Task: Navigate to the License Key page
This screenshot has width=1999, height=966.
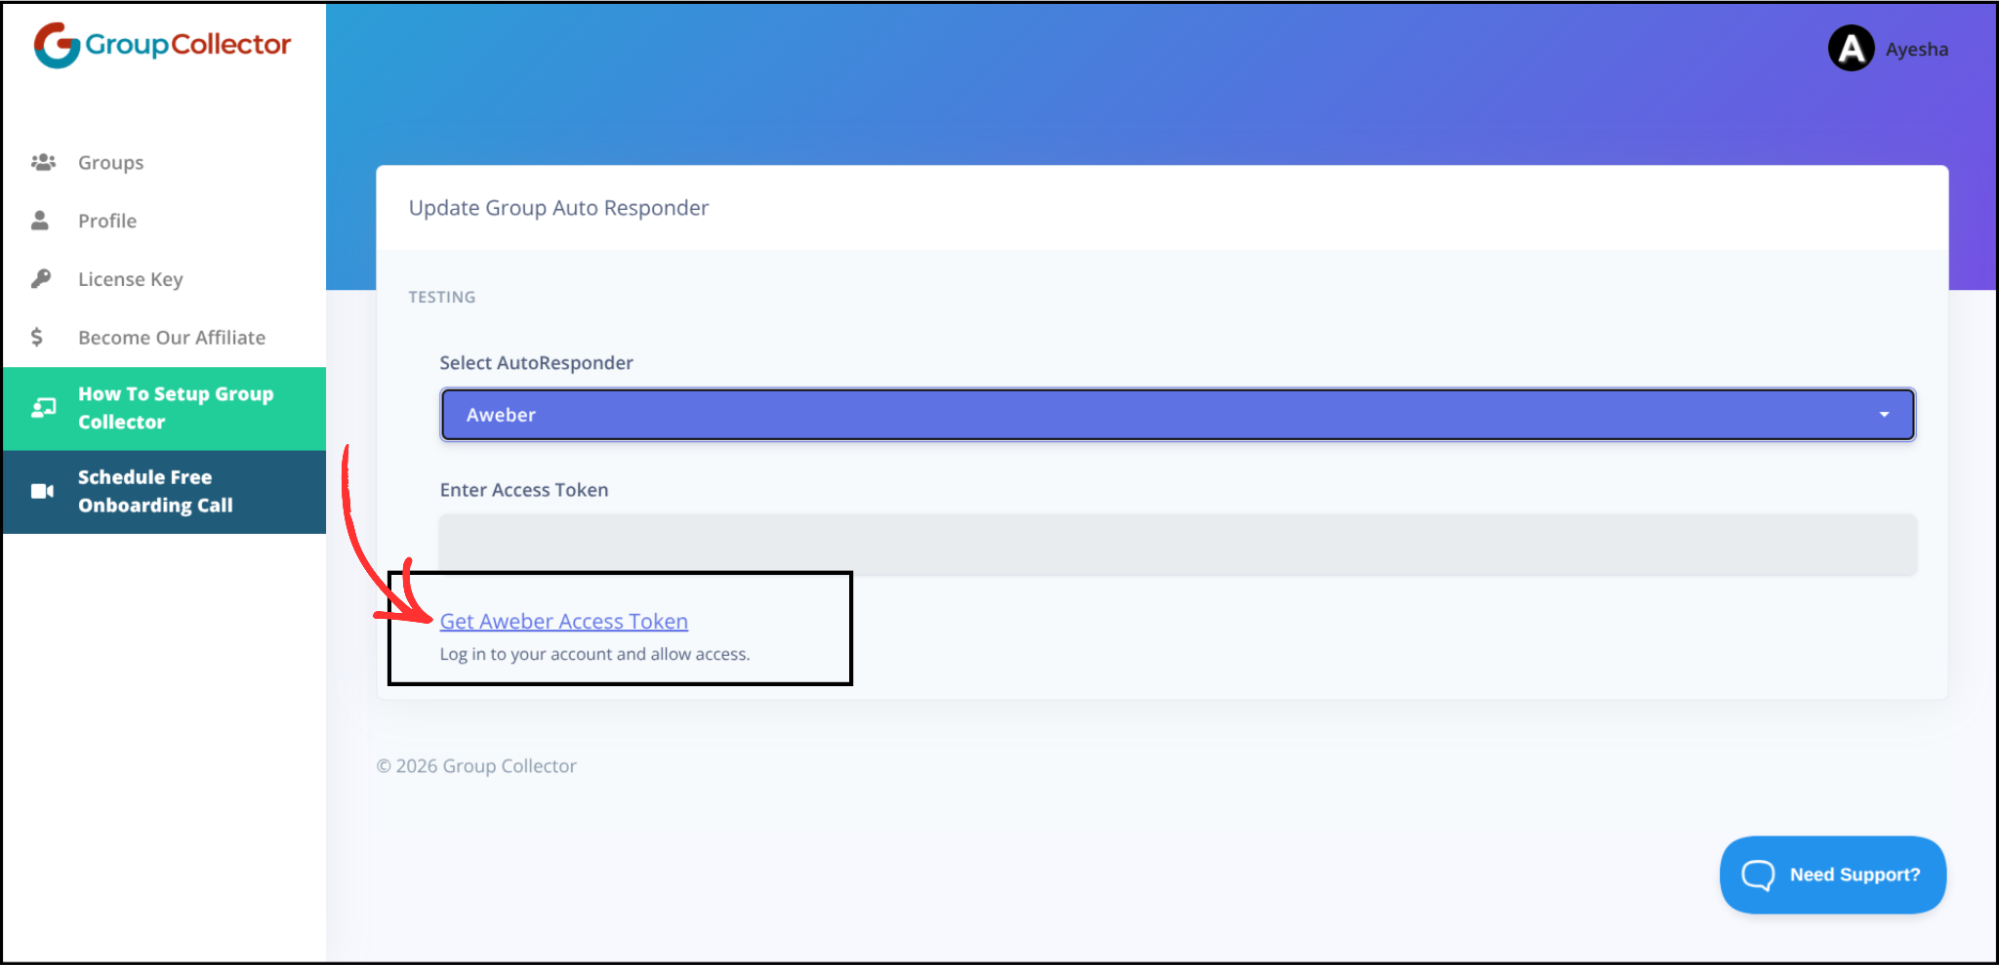Action: [x=130, y=278]
